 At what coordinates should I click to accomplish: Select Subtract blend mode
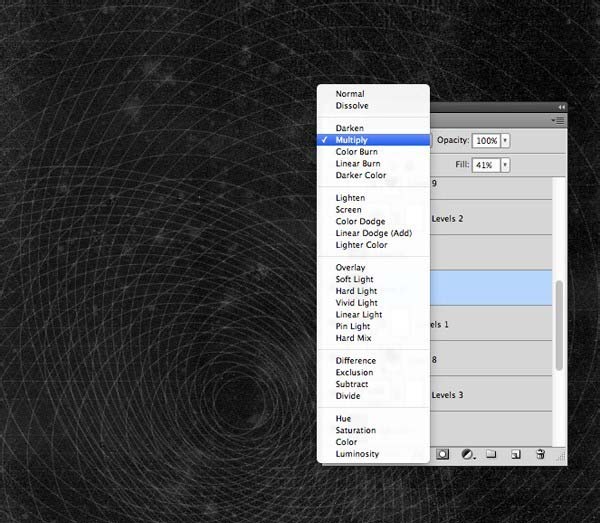373,384
